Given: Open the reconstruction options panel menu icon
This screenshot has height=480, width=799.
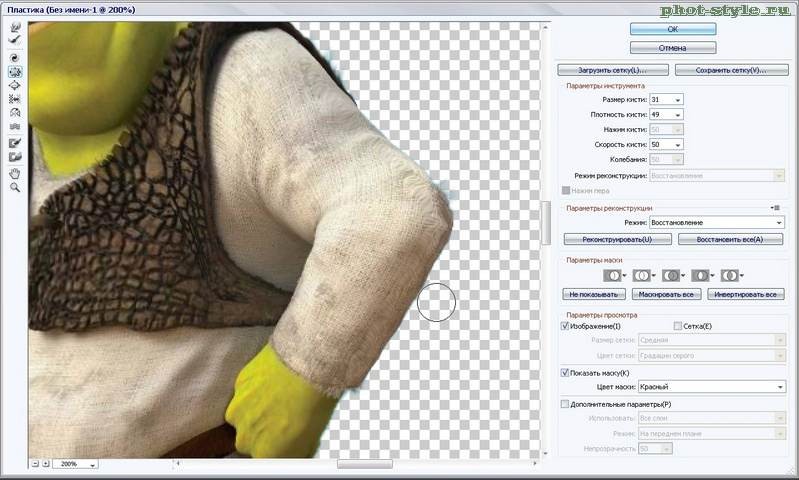Looking at the screenshot, I should pos(776,208).
